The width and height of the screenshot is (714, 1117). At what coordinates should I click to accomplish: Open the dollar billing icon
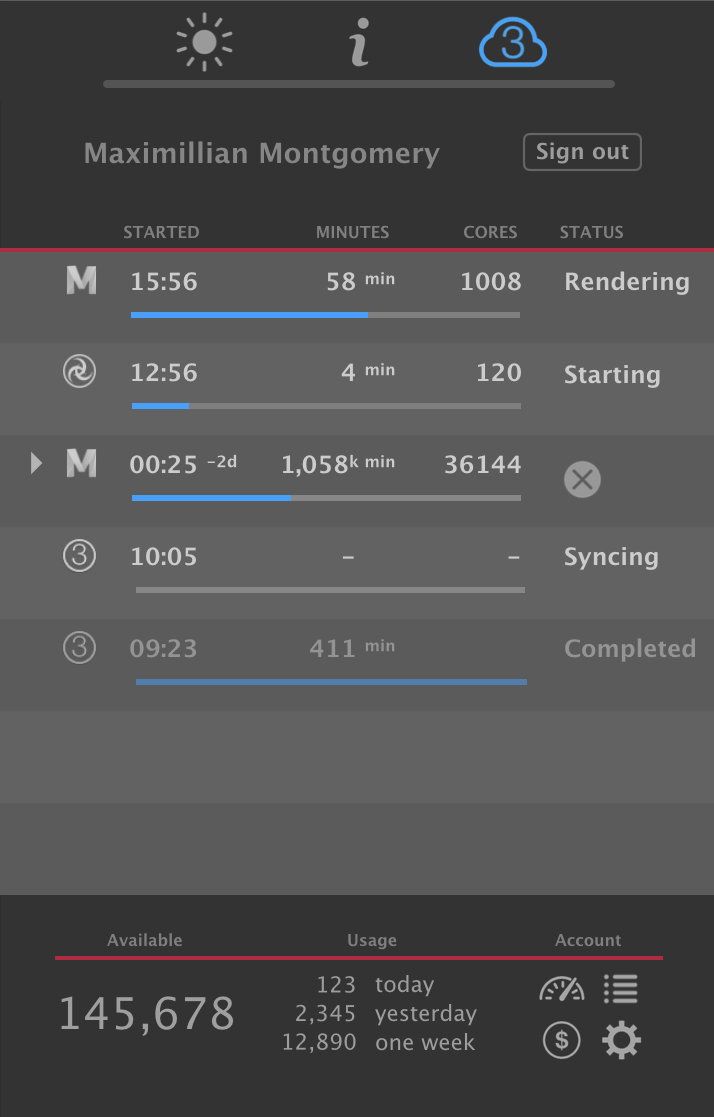[562, 1040]
